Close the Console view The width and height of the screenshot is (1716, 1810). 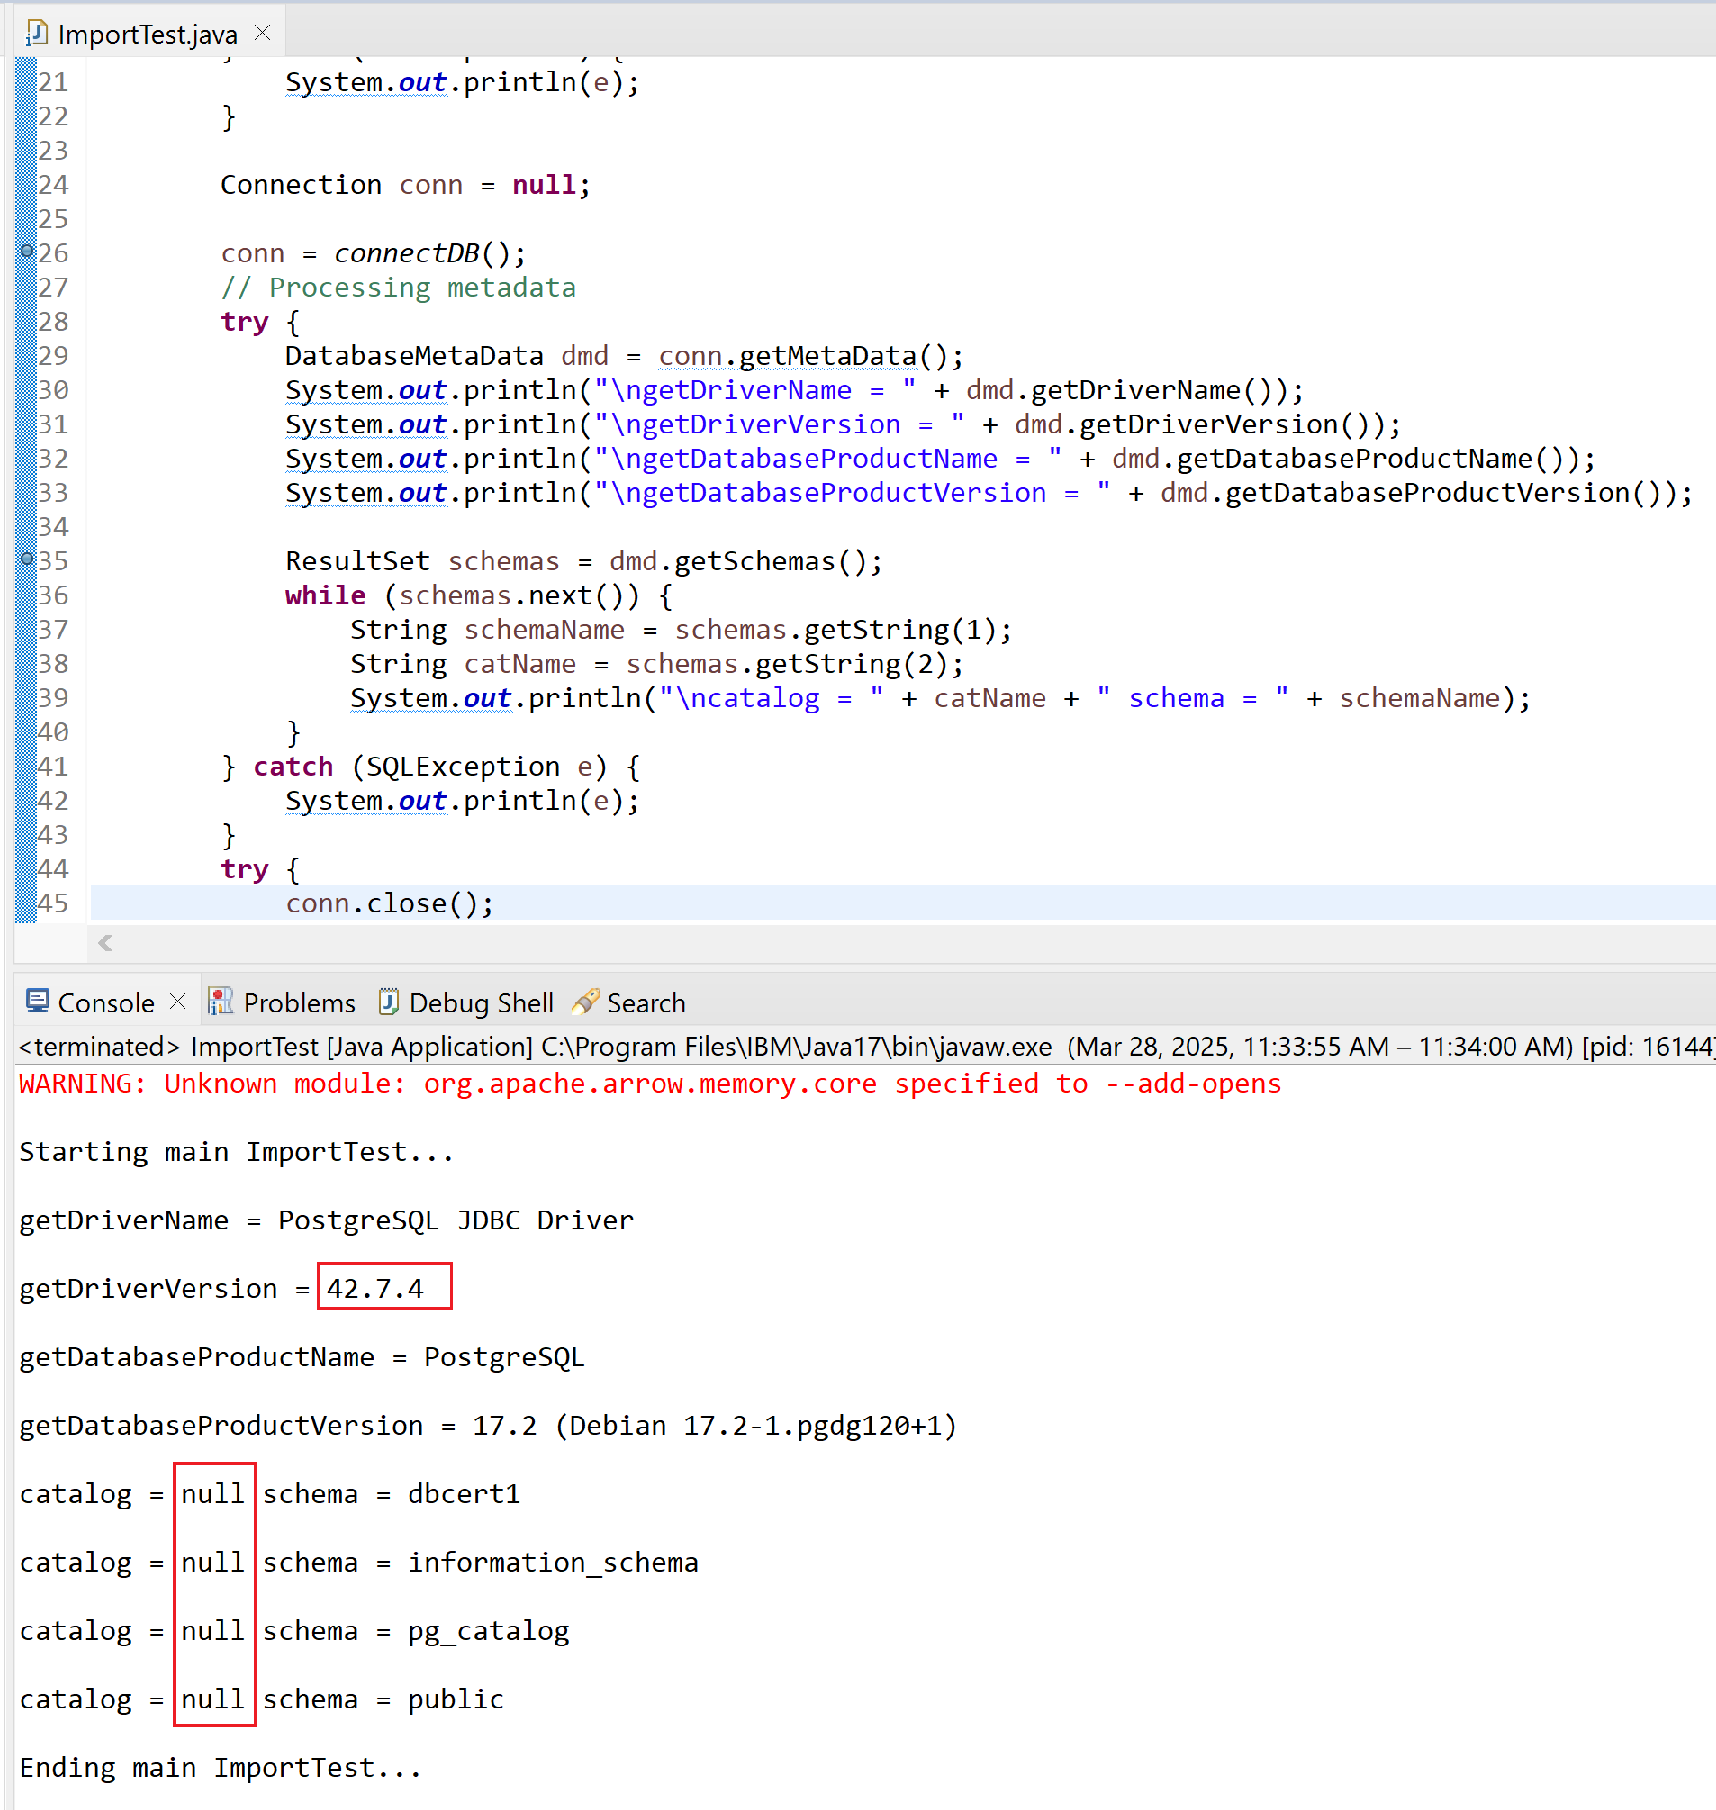178,1001
